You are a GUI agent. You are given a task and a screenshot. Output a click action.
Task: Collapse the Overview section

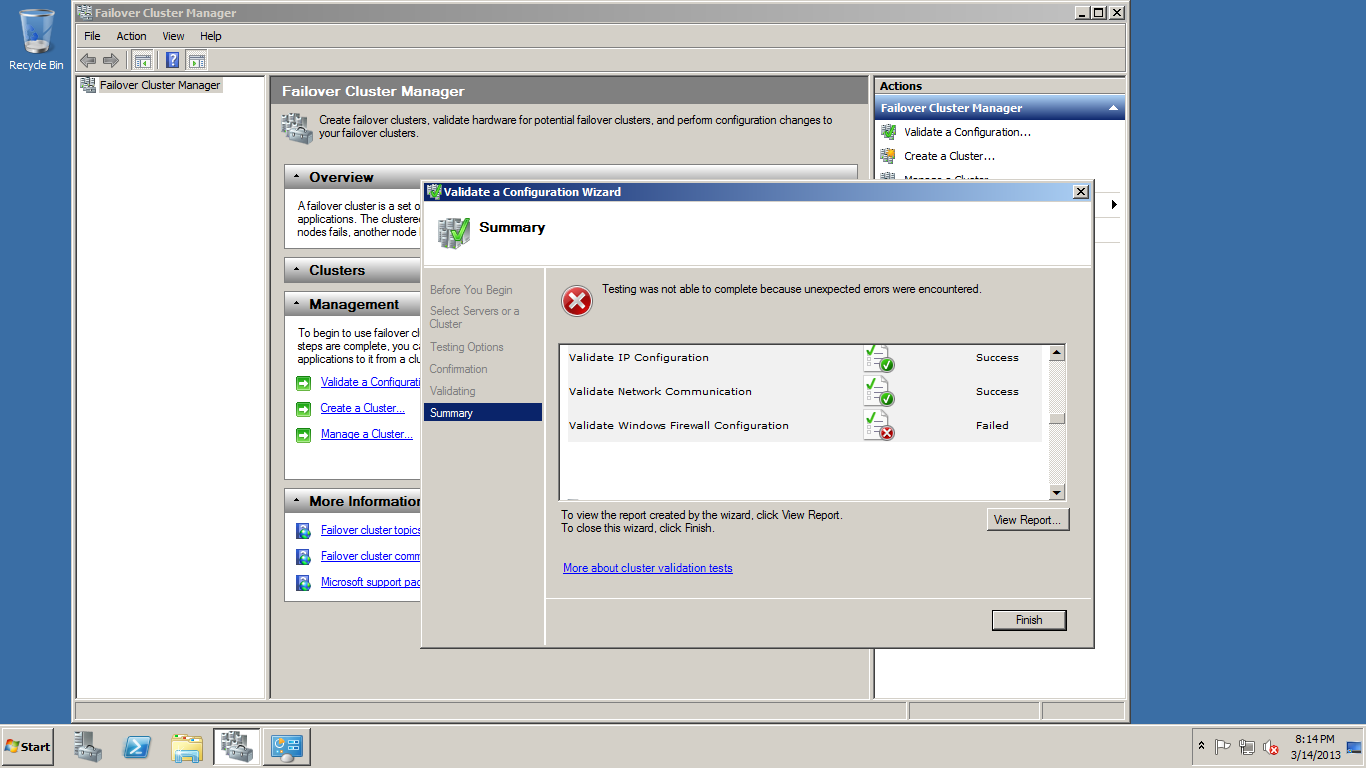click(297, 177)
